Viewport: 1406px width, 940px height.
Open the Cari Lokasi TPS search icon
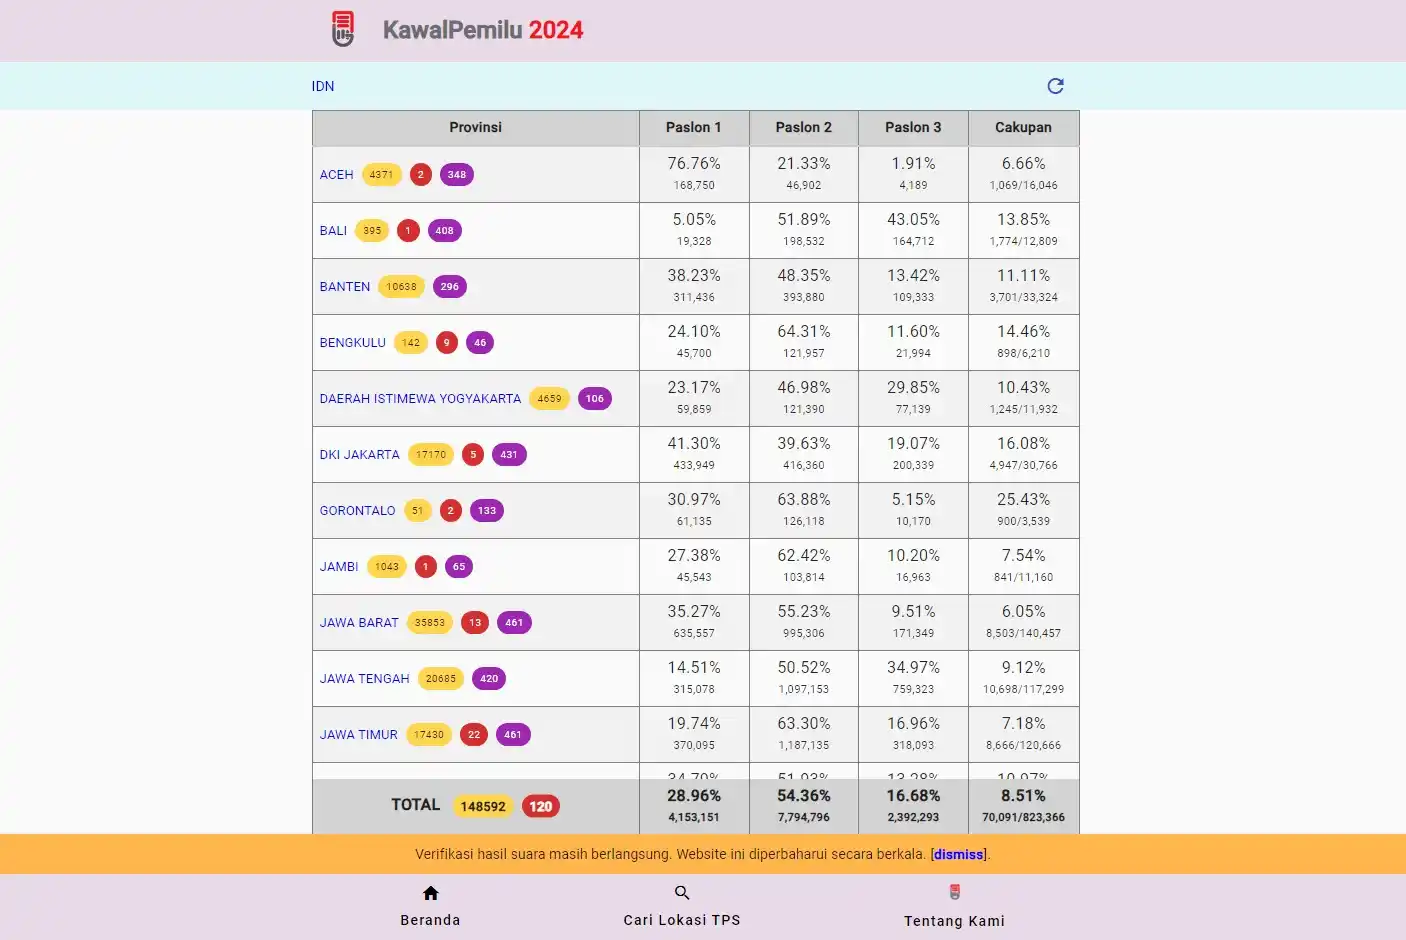tap(682, 893)
